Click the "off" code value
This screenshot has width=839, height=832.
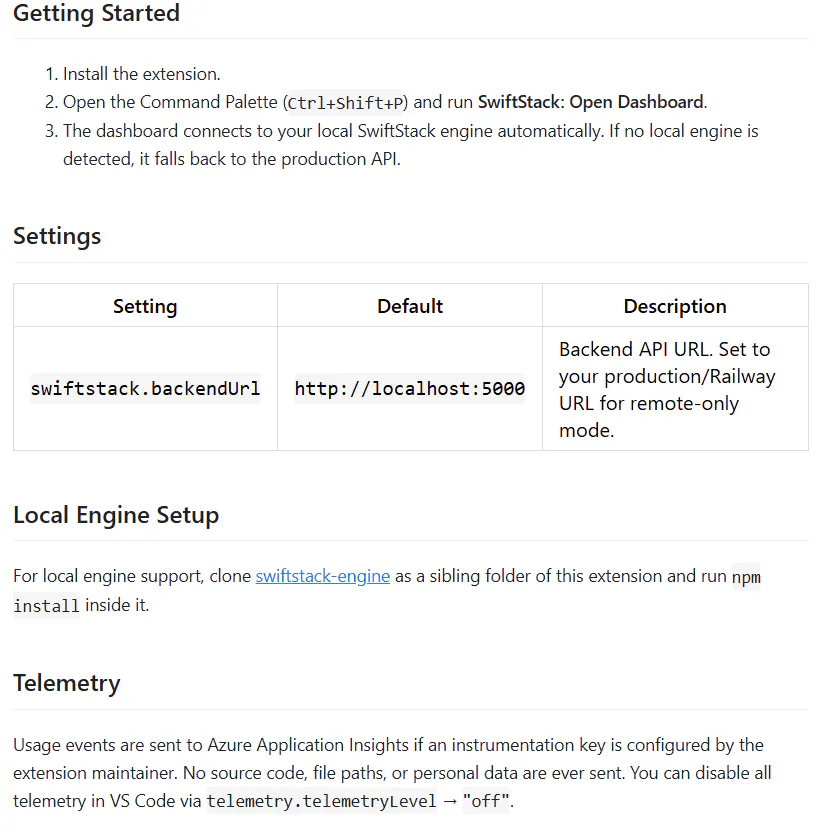point(486,801)
